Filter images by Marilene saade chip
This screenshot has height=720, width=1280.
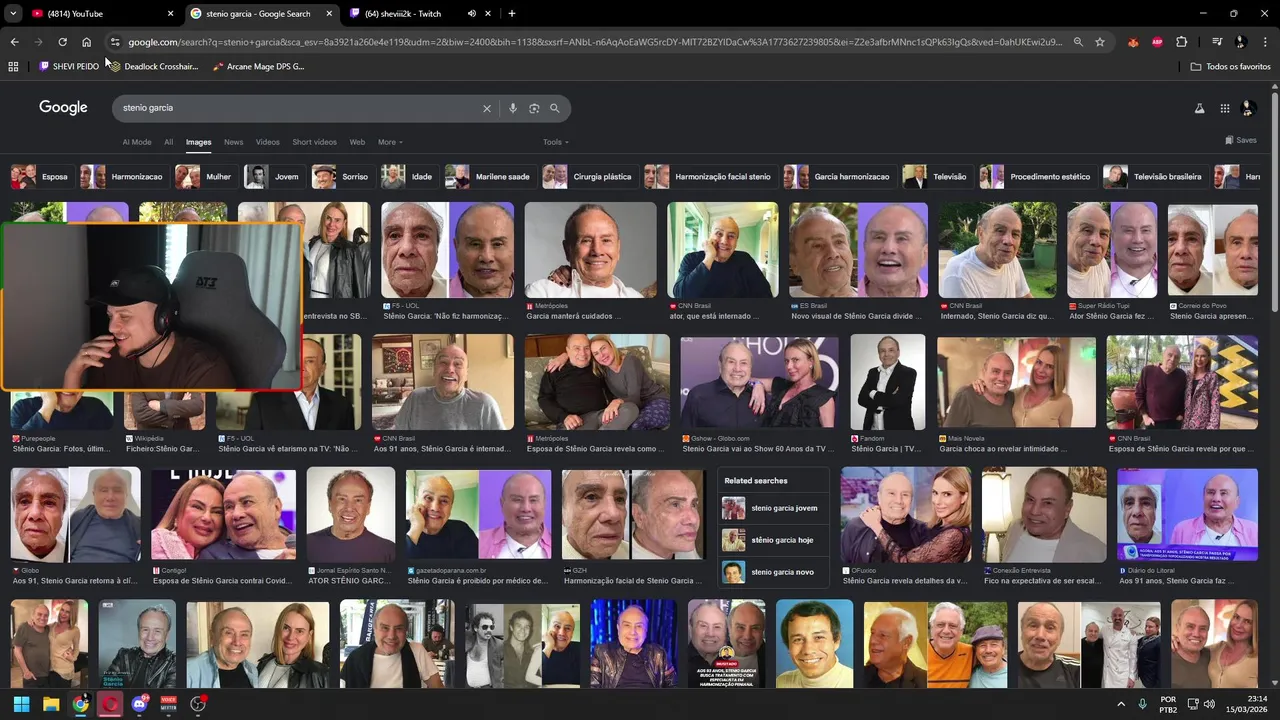489,177
